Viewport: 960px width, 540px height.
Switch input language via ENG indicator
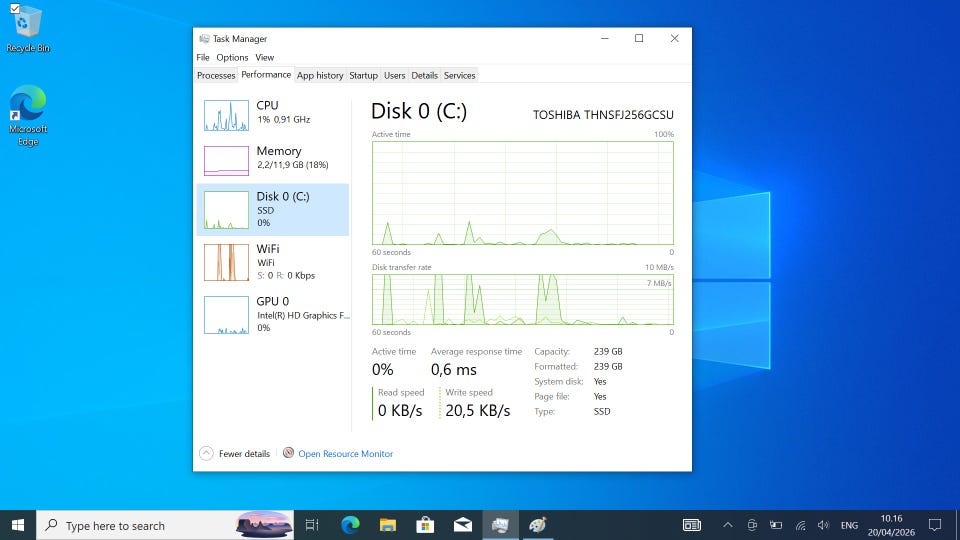pos(849,525)
